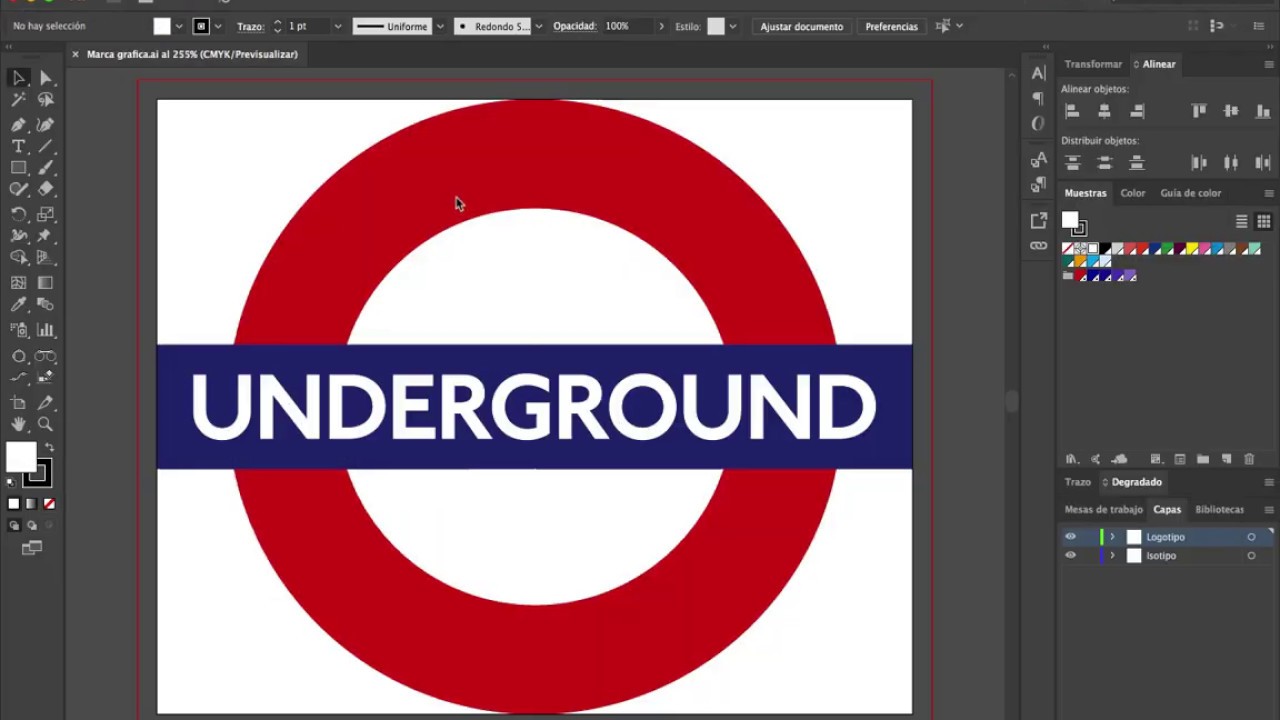The image size is (1280, 720).
Task: Click horizontal distribute center icon
Action: coord(1231,162)
